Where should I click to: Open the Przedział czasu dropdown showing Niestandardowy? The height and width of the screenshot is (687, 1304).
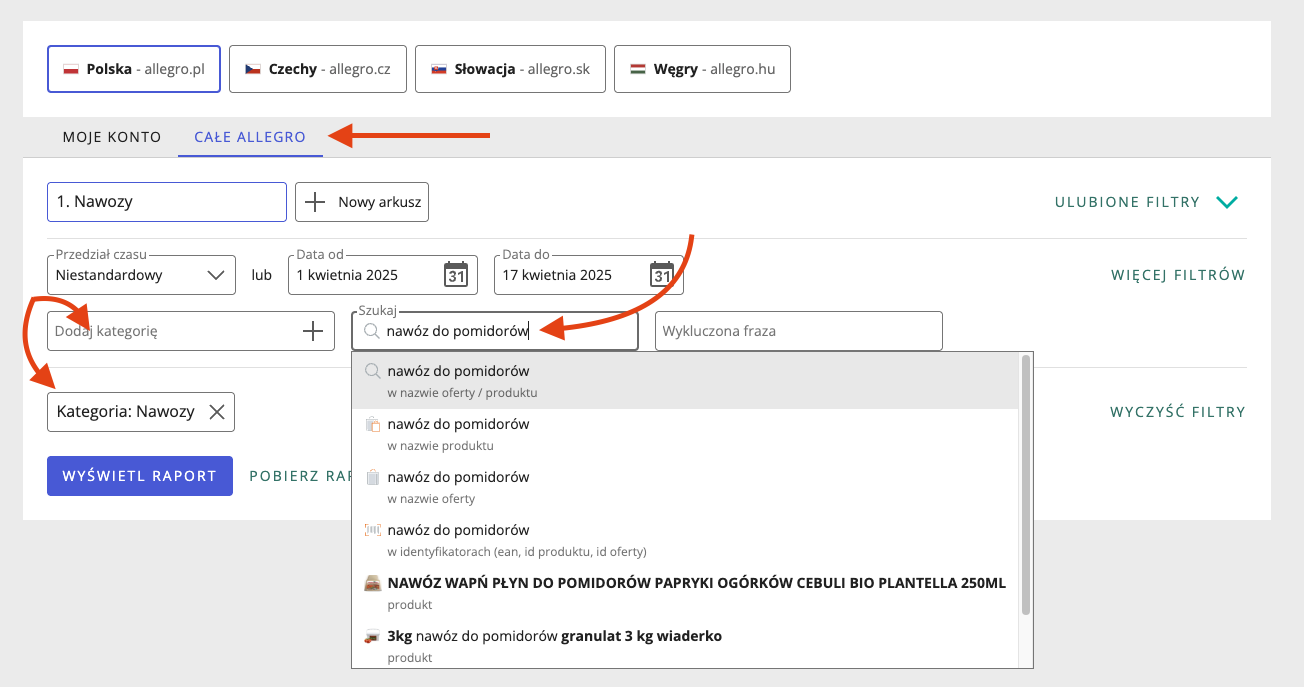140,274
